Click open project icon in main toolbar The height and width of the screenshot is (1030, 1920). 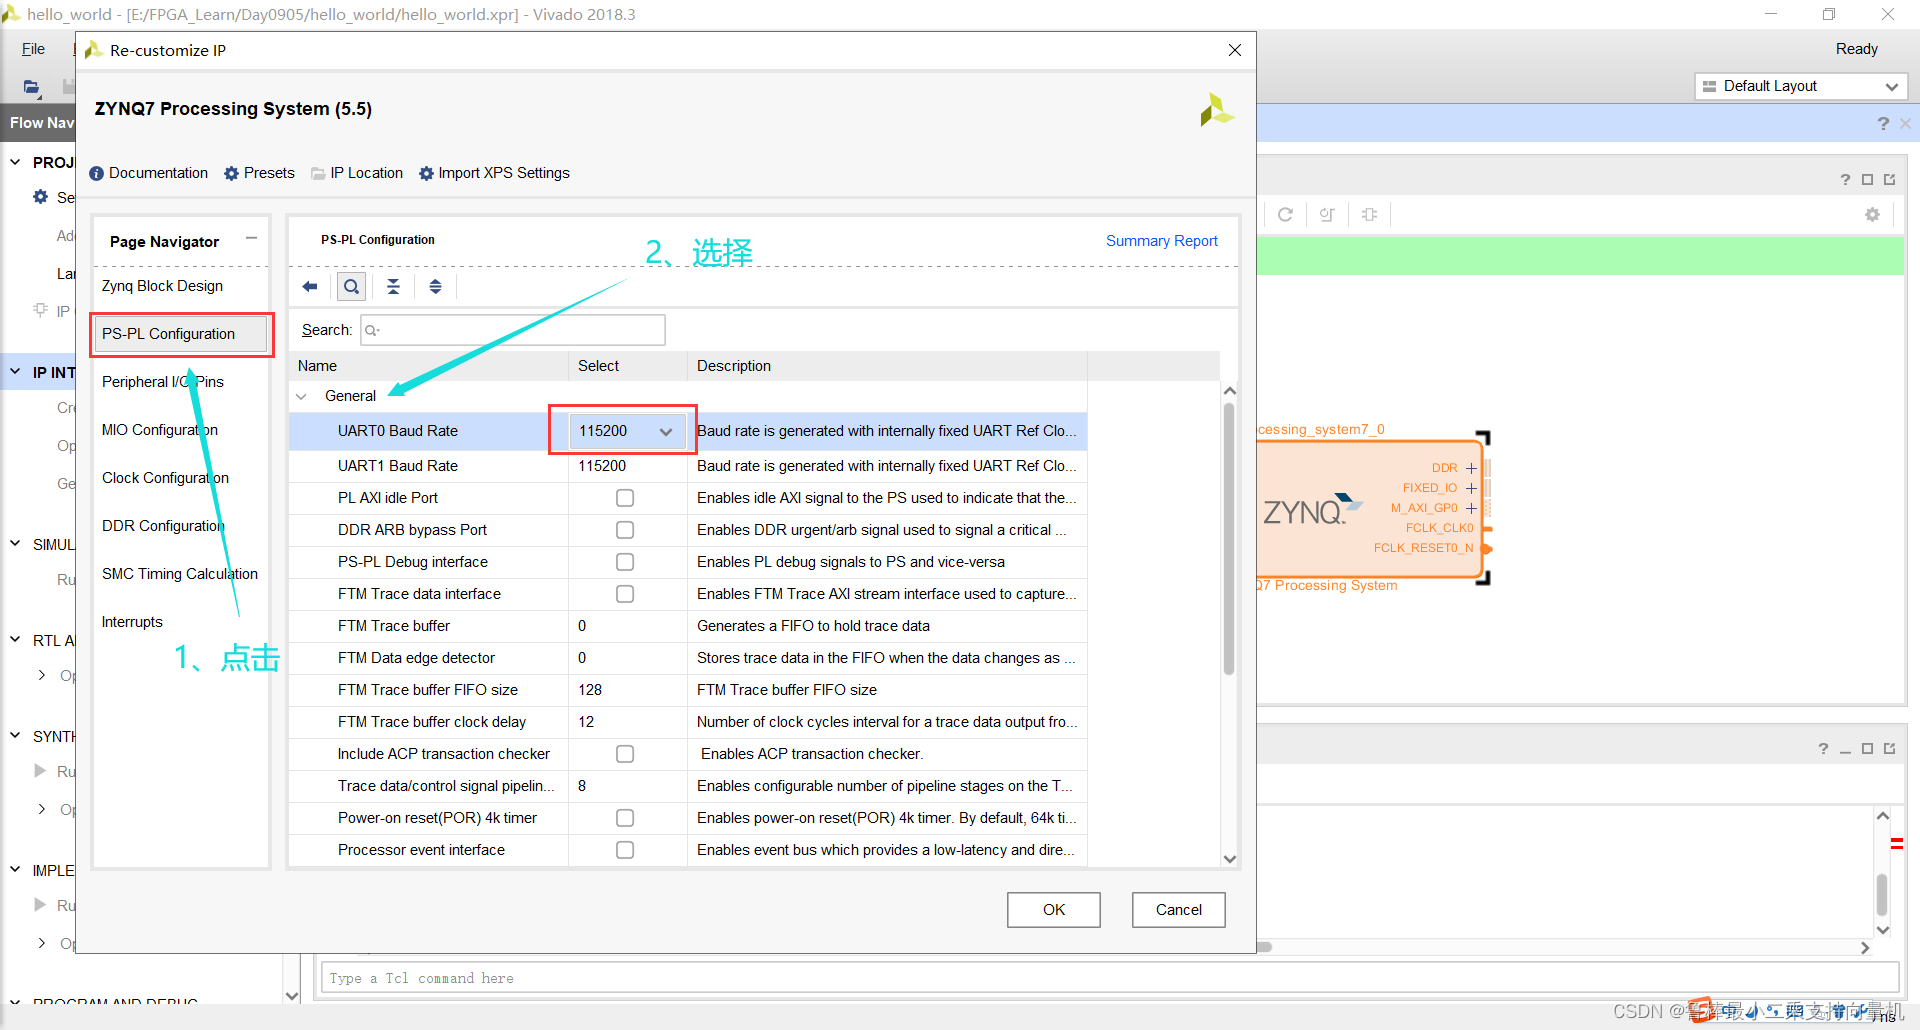32,87
